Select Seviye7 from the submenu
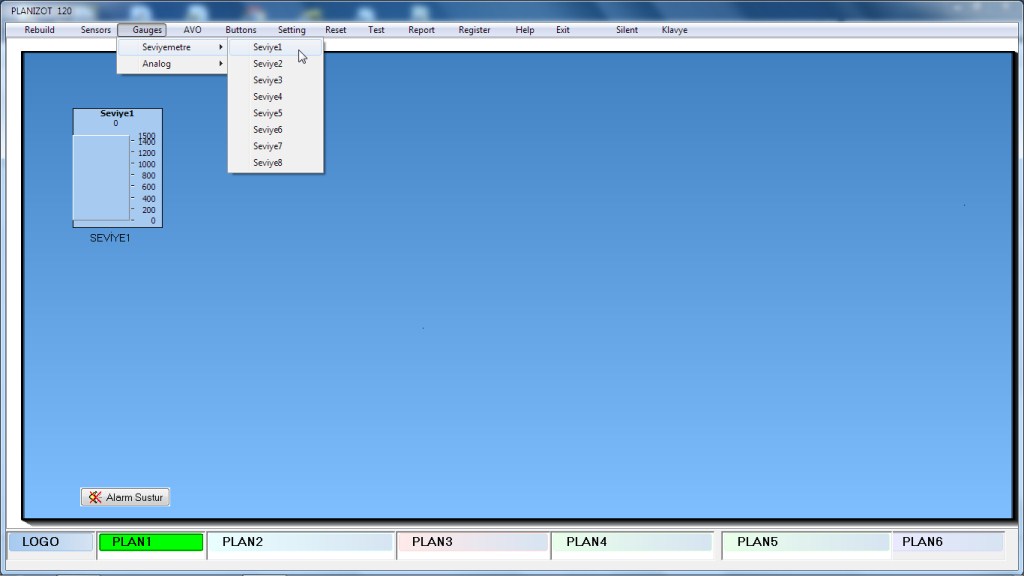This screenshot has height=576, width=1024. (276, 146)
